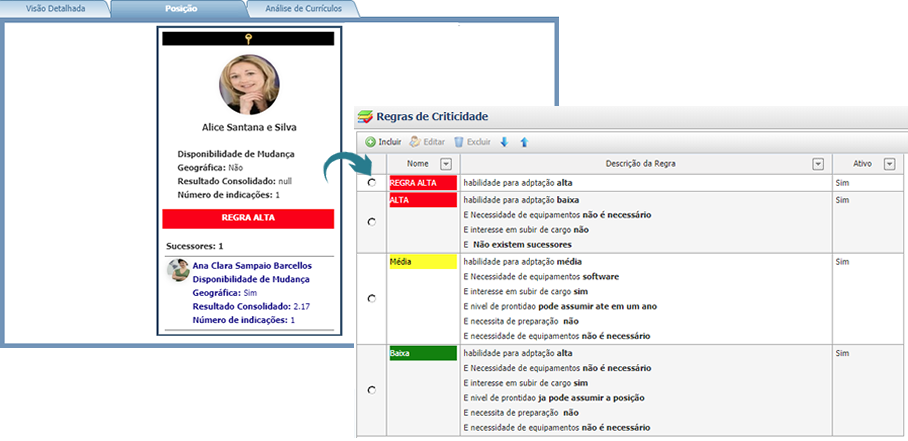
Task: Select the ALTA rule radio button
Action: tap(372, 221)
